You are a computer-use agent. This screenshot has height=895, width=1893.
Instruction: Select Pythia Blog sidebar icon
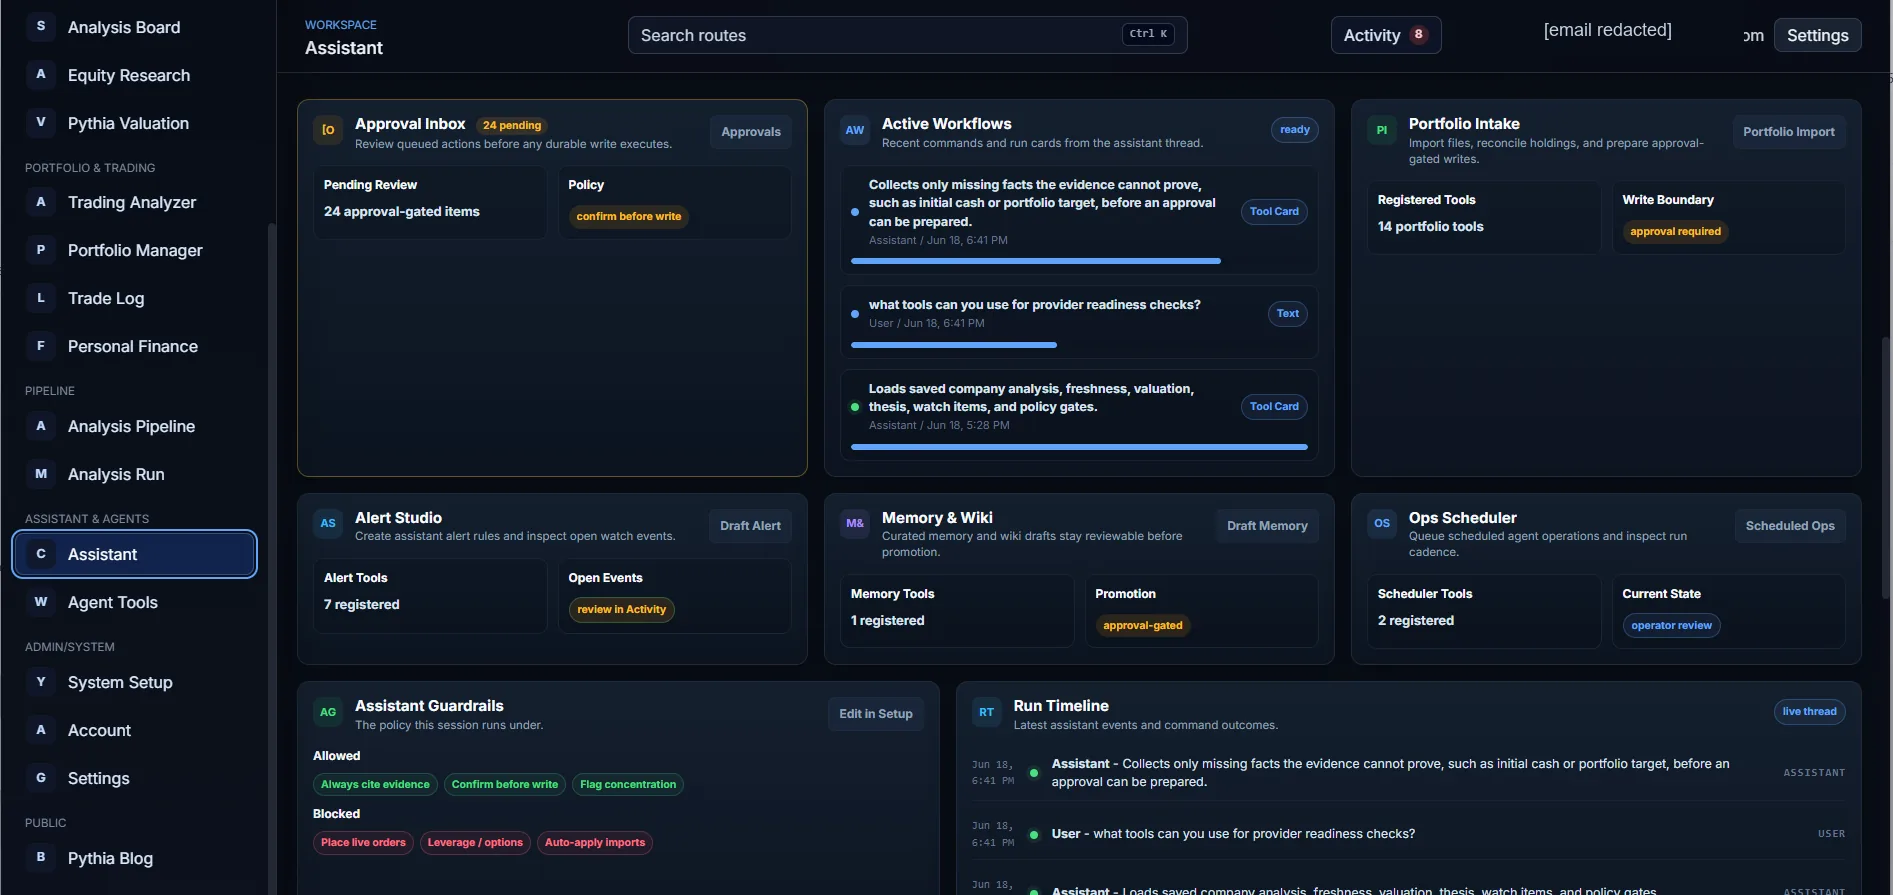point(41,857)
